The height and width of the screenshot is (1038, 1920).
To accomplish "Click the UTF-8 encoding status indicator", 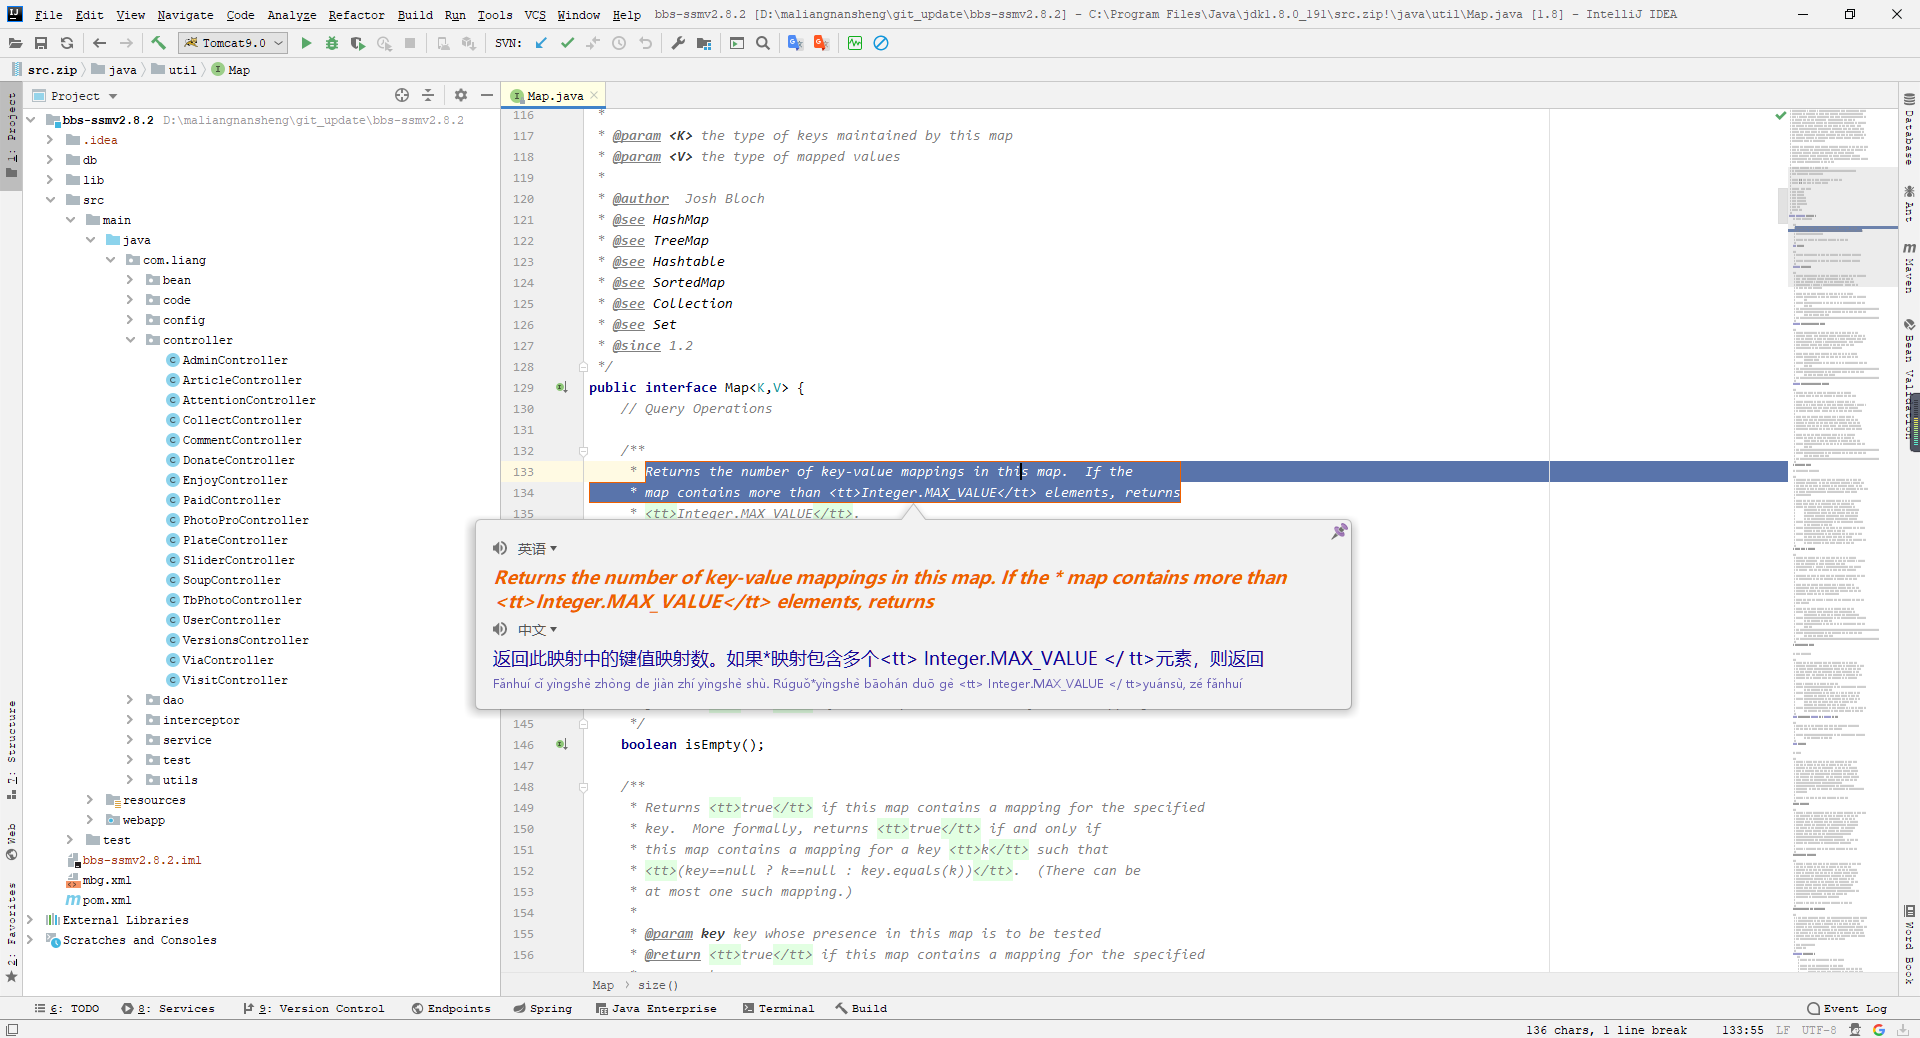I will 1819,1030.
